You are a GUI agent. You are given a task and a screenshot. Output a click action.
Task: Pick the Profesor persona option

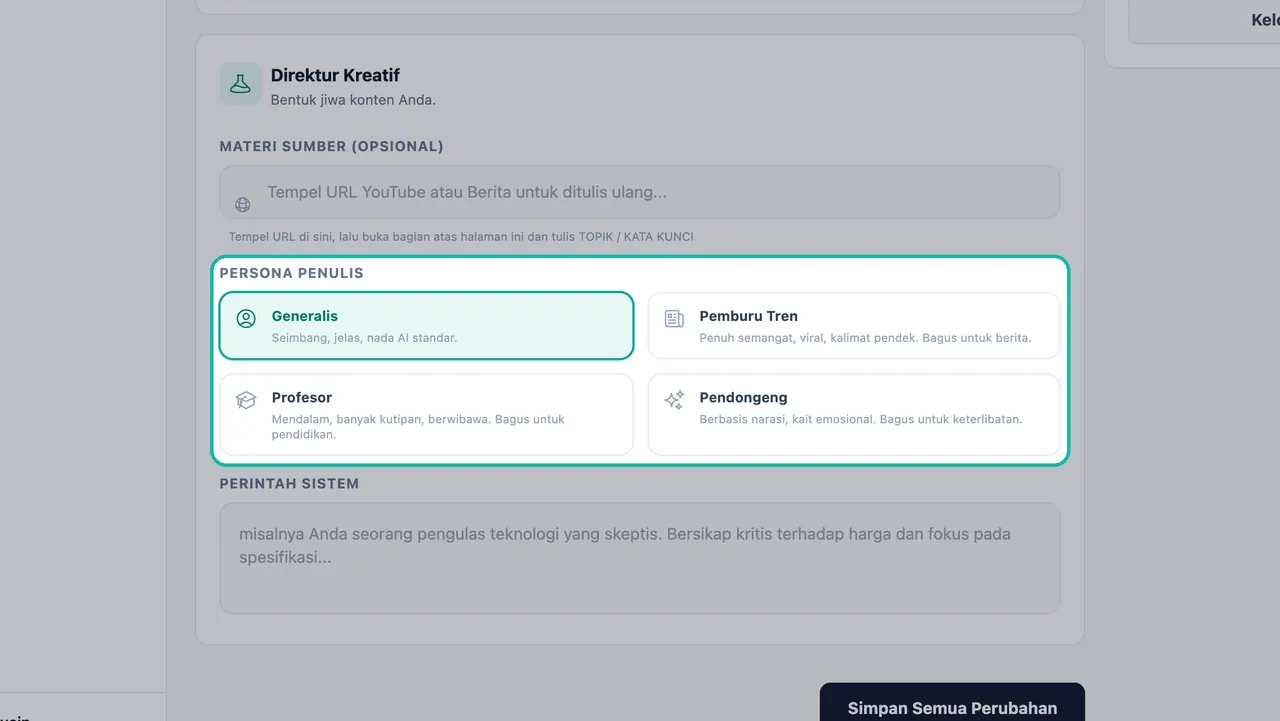coord(427,414)
